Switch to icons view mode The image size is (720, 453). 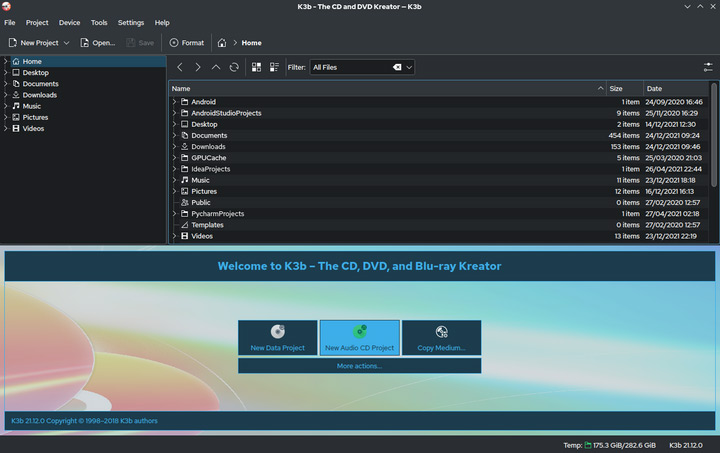(x=257, y=67)
